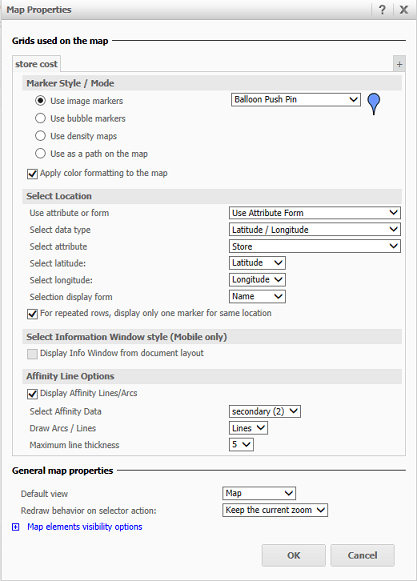Image resolution: width=417 pixels, height=581 pixels.
Task: Switch to the store cost tab
Action: [x=36, y=64]
